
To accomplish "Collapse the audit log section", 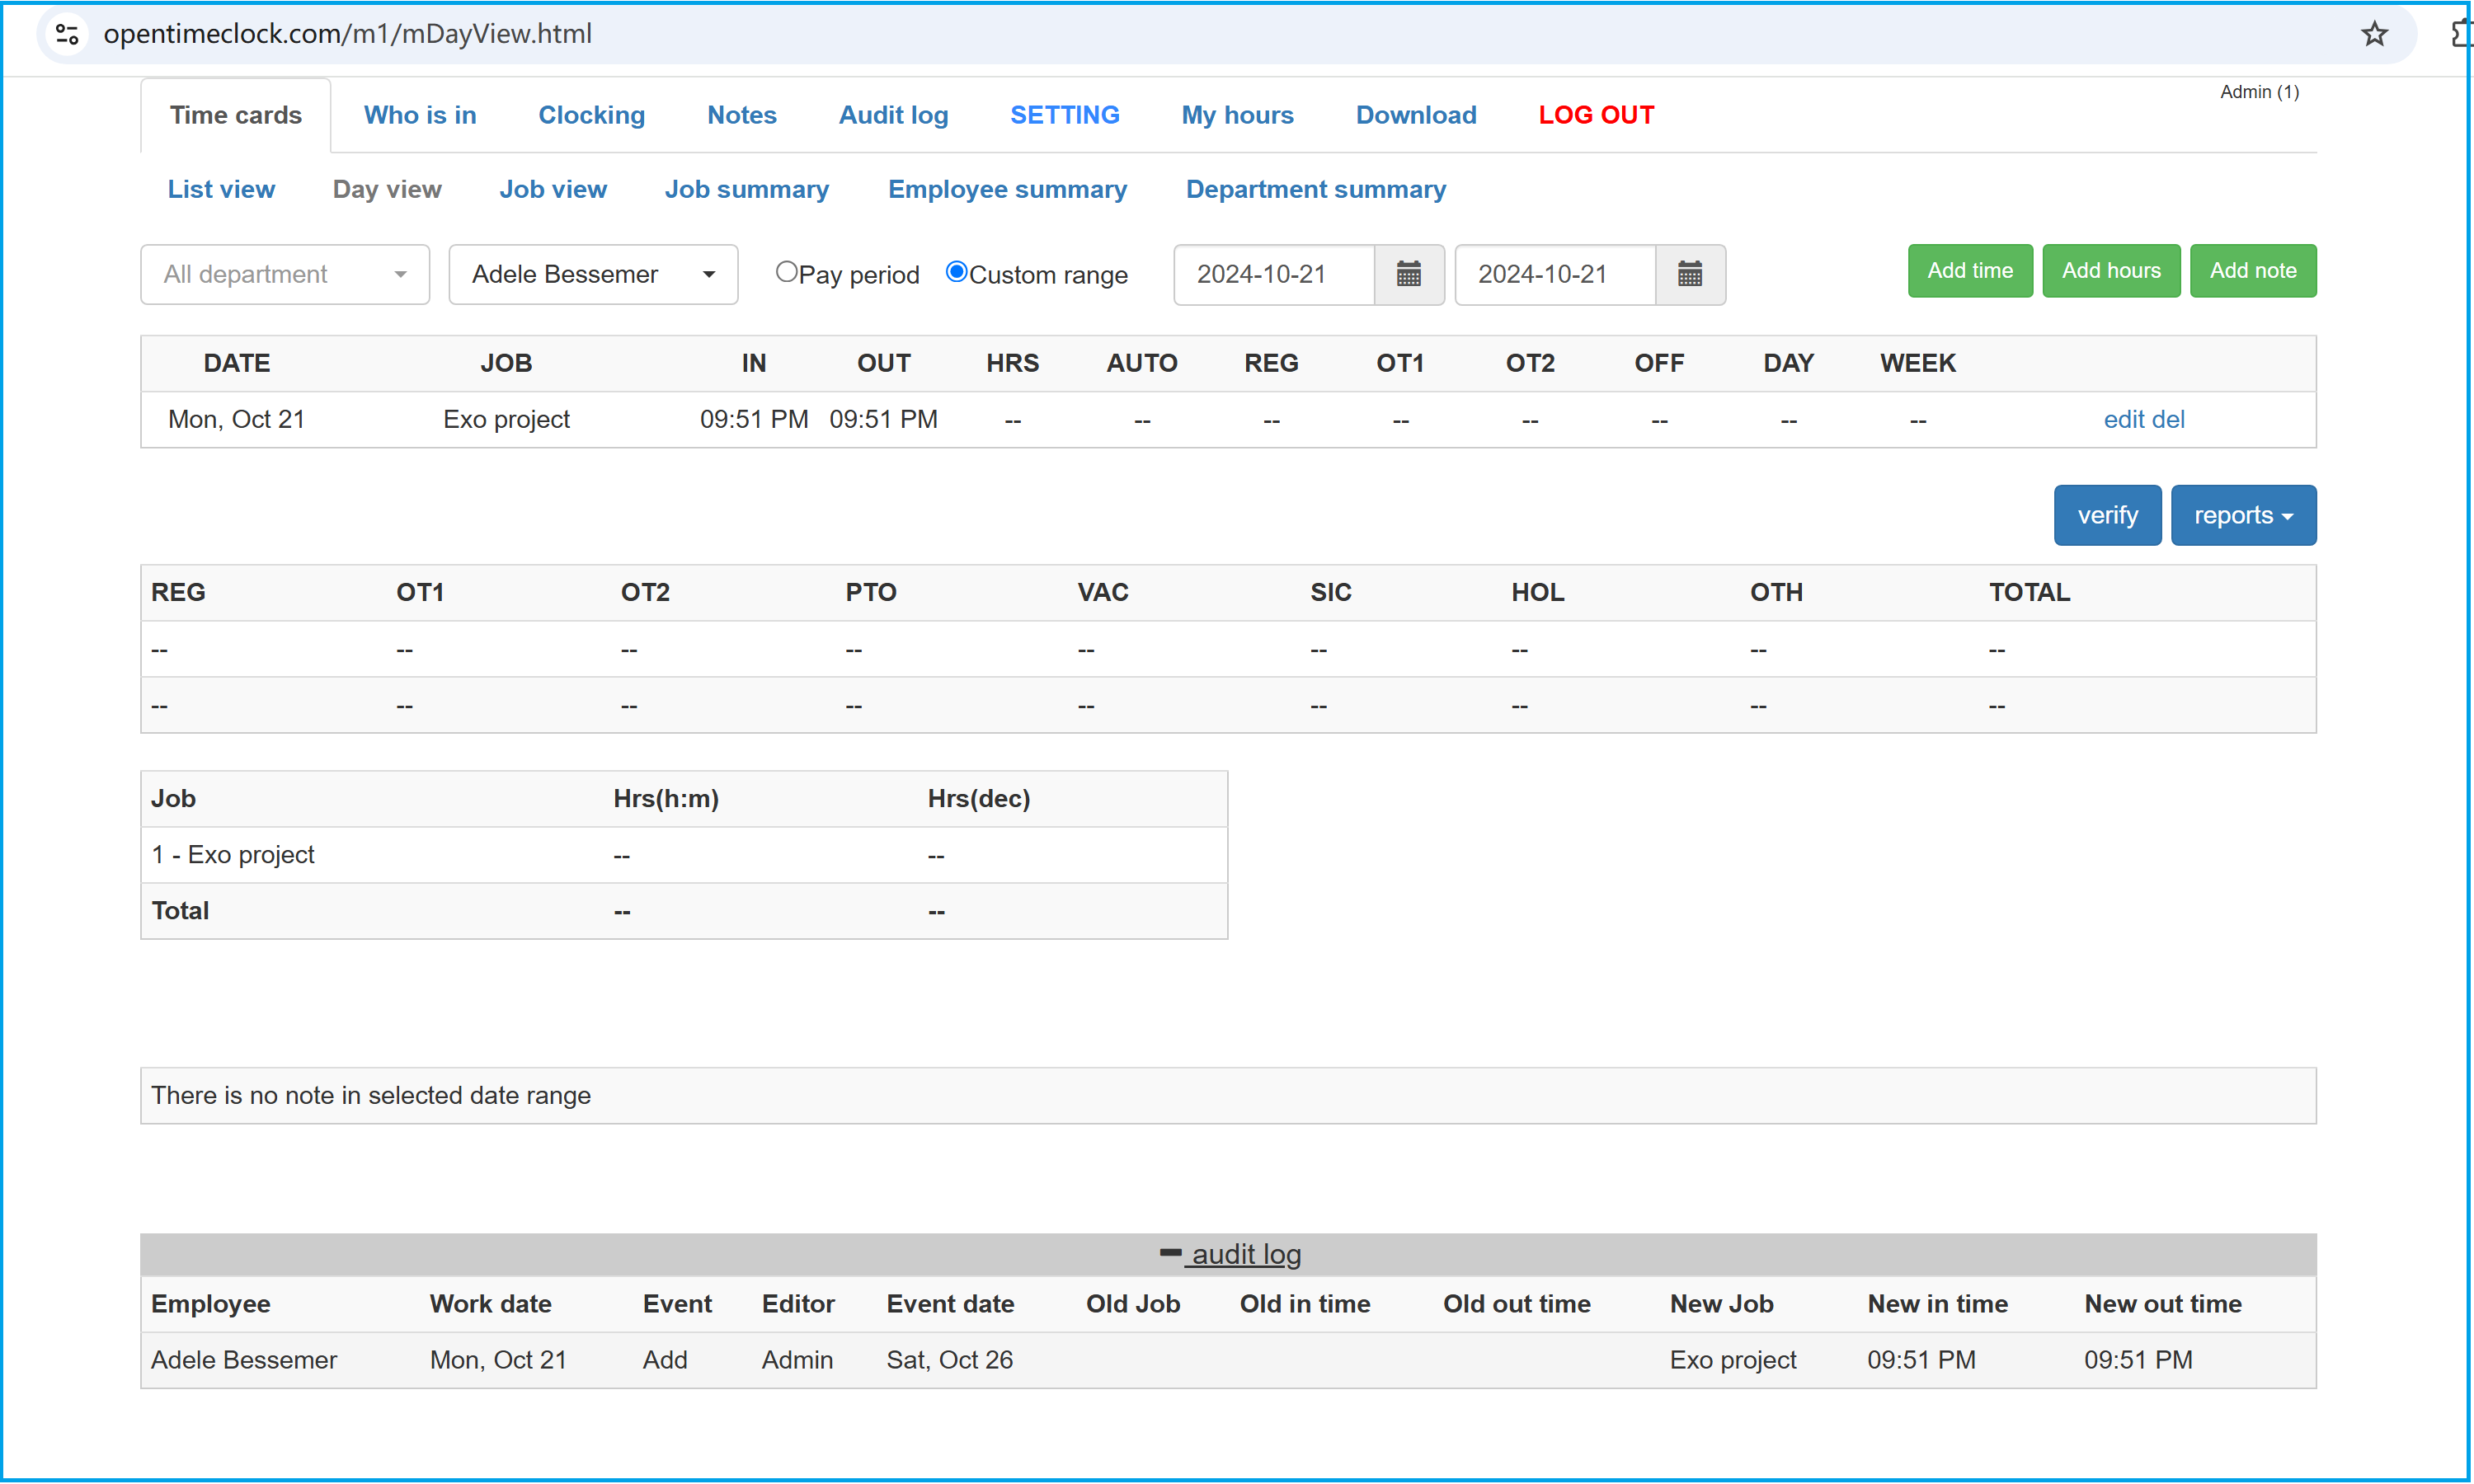I will [1230, 1254].
